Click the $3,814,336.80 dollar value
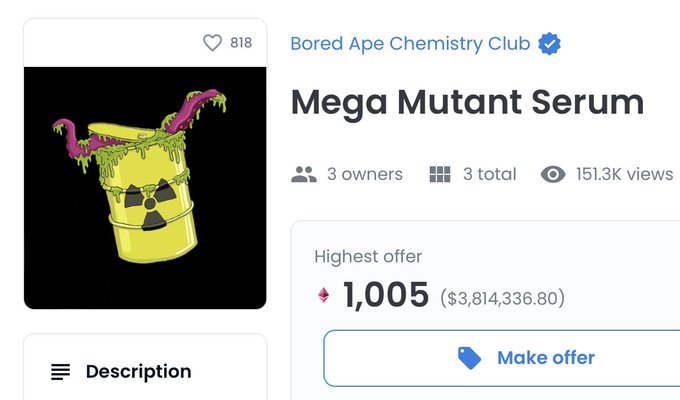This screenshot has height=400, width=680. coord(502,298)
